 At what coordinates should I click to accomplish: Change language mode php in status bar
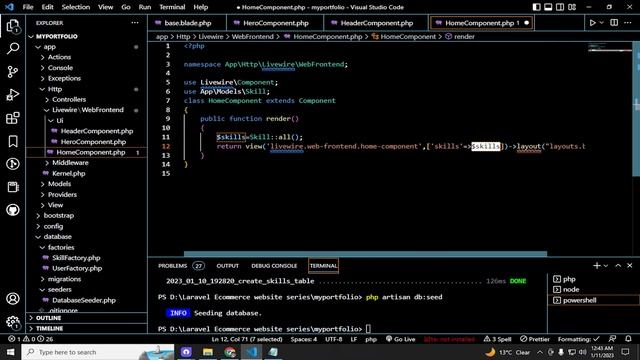pos(371,339)
